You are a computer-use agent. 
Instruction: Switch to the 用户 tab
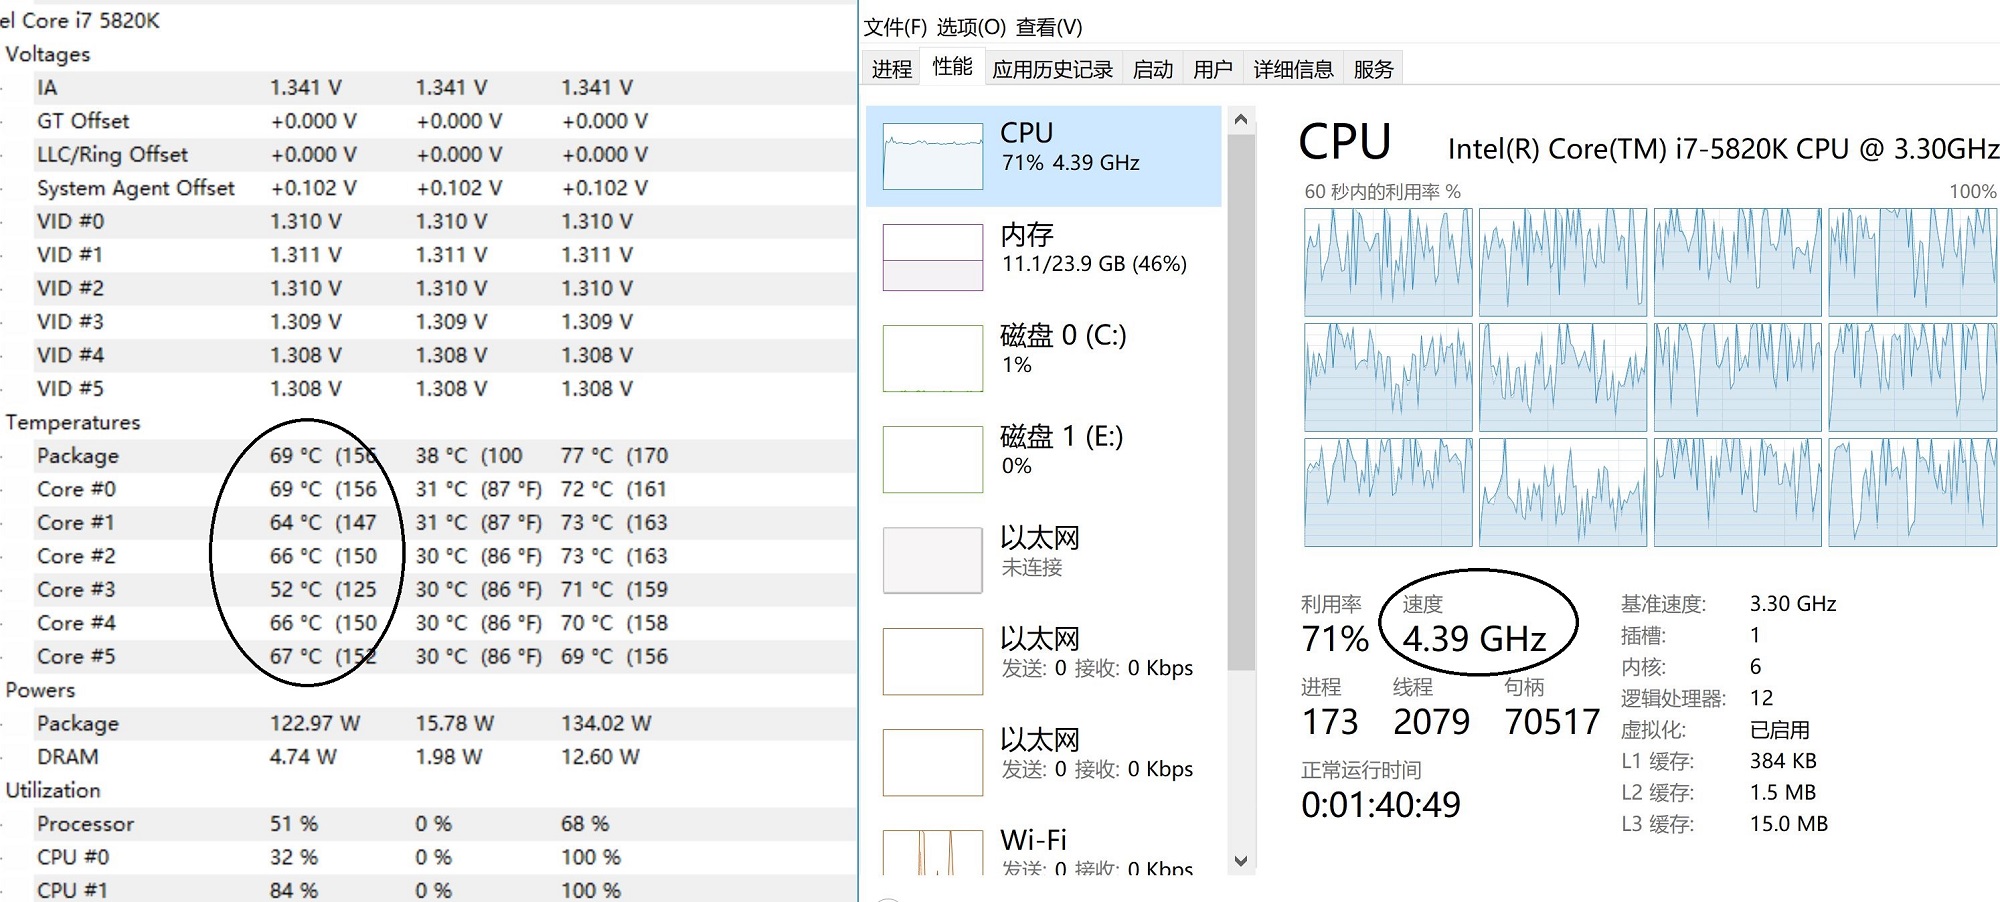1212,68
